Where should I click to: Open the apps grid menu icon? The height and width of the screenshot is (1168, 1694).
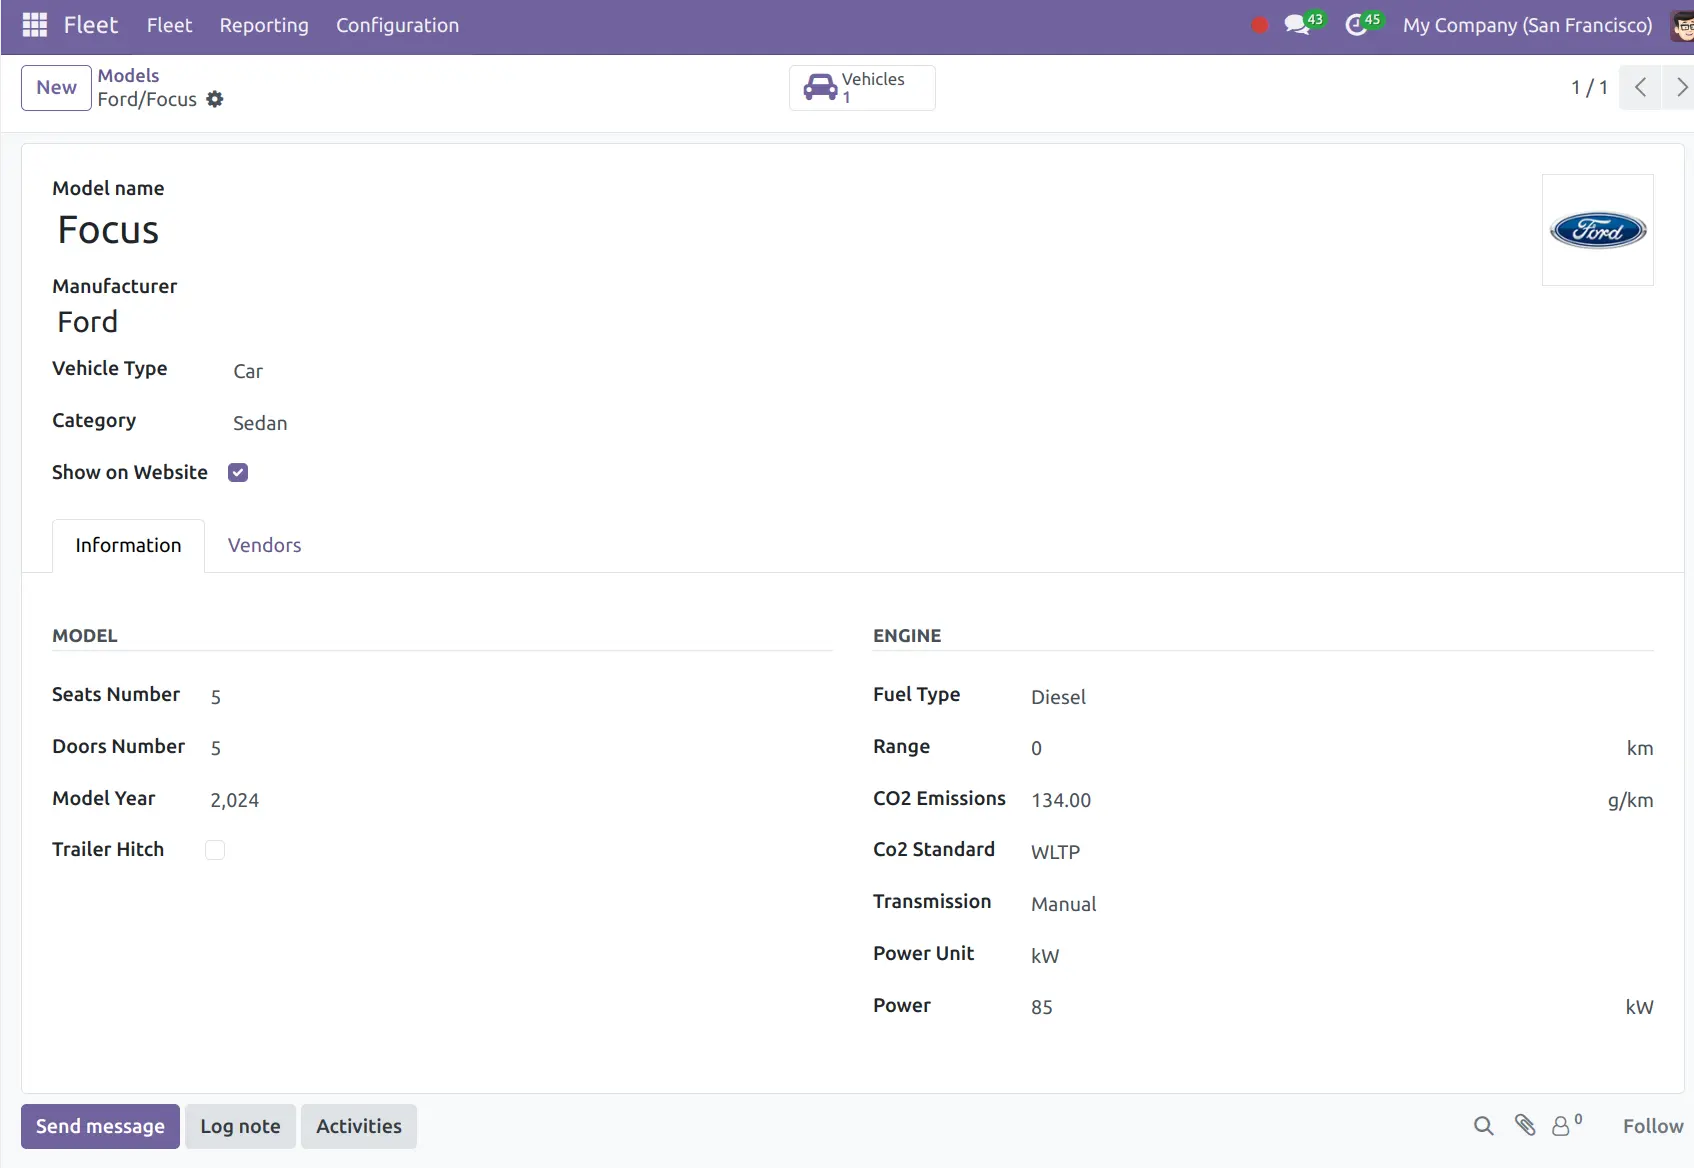point(35,25)
